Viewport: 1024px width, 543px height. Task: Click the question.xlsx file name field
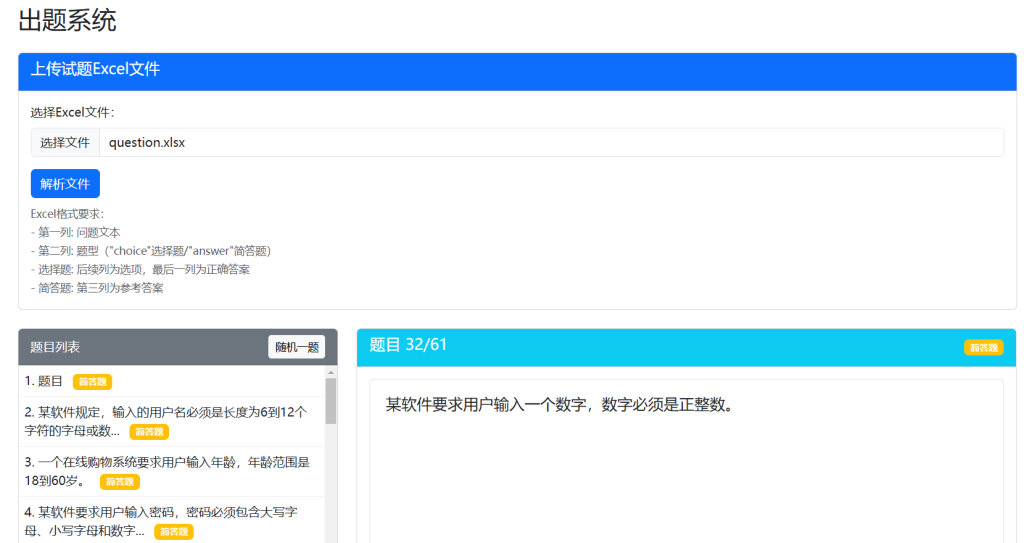coord(550,142)
